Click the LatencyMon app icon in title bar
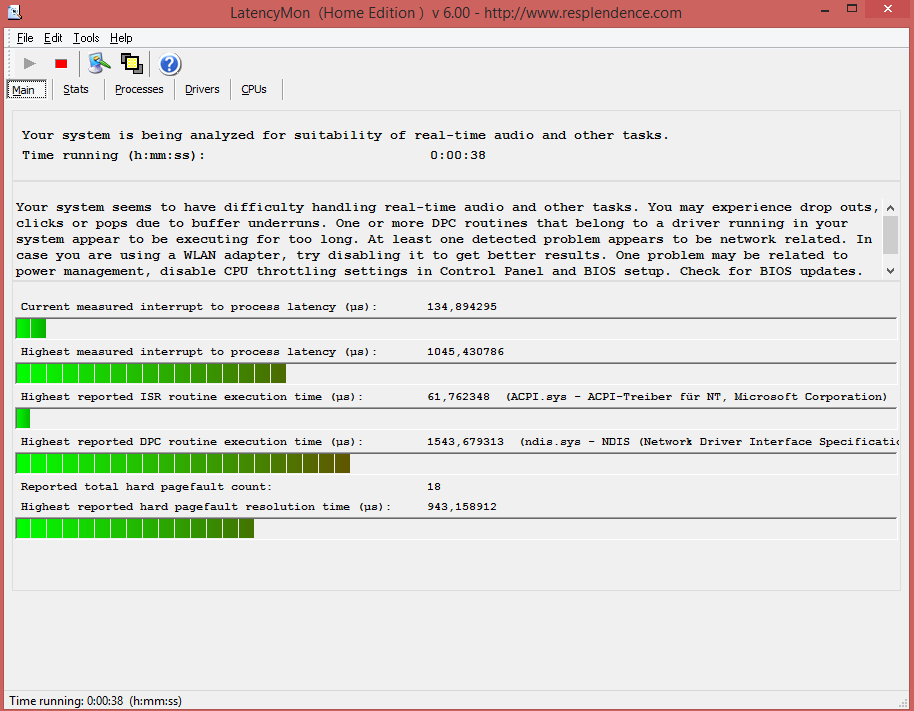The height and width of the screenshot is (711, 914). point(14,12)
